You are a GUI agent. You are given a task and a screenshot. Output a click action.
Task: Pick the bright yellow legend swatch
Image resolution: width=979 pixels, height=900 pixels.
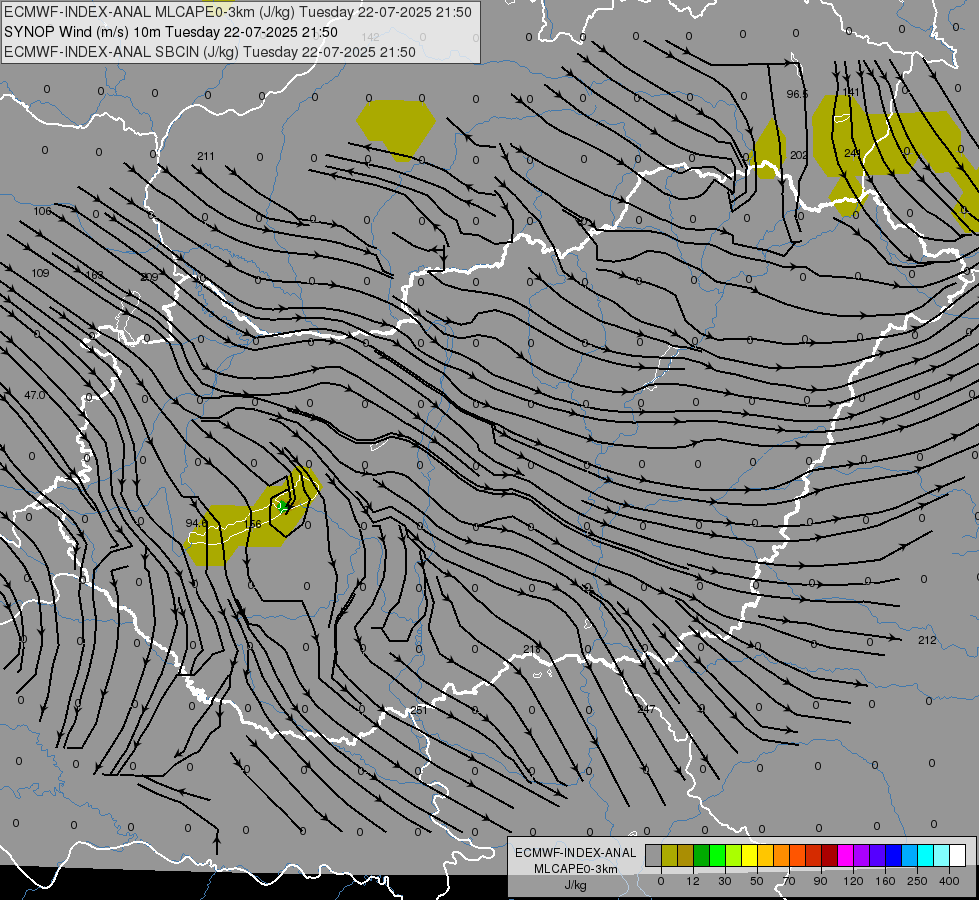tap(750, 855)
